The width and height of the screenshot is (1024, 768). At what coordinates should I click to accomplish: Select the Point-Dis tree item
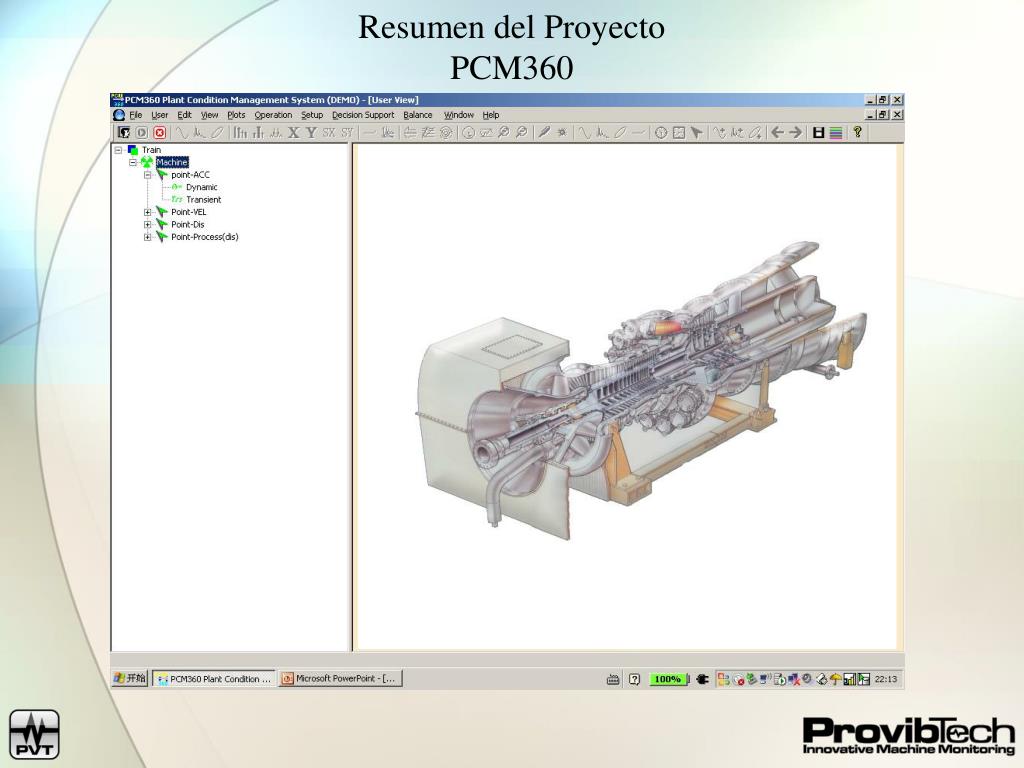coord(187,225)
